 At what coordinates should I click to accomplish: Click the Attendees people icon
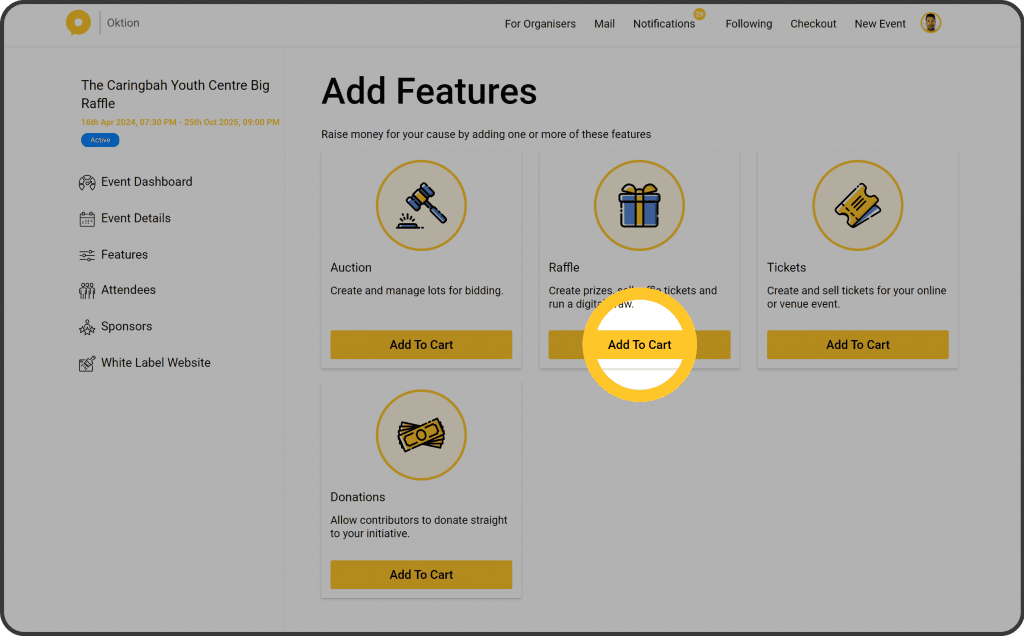tap(87, 291)
